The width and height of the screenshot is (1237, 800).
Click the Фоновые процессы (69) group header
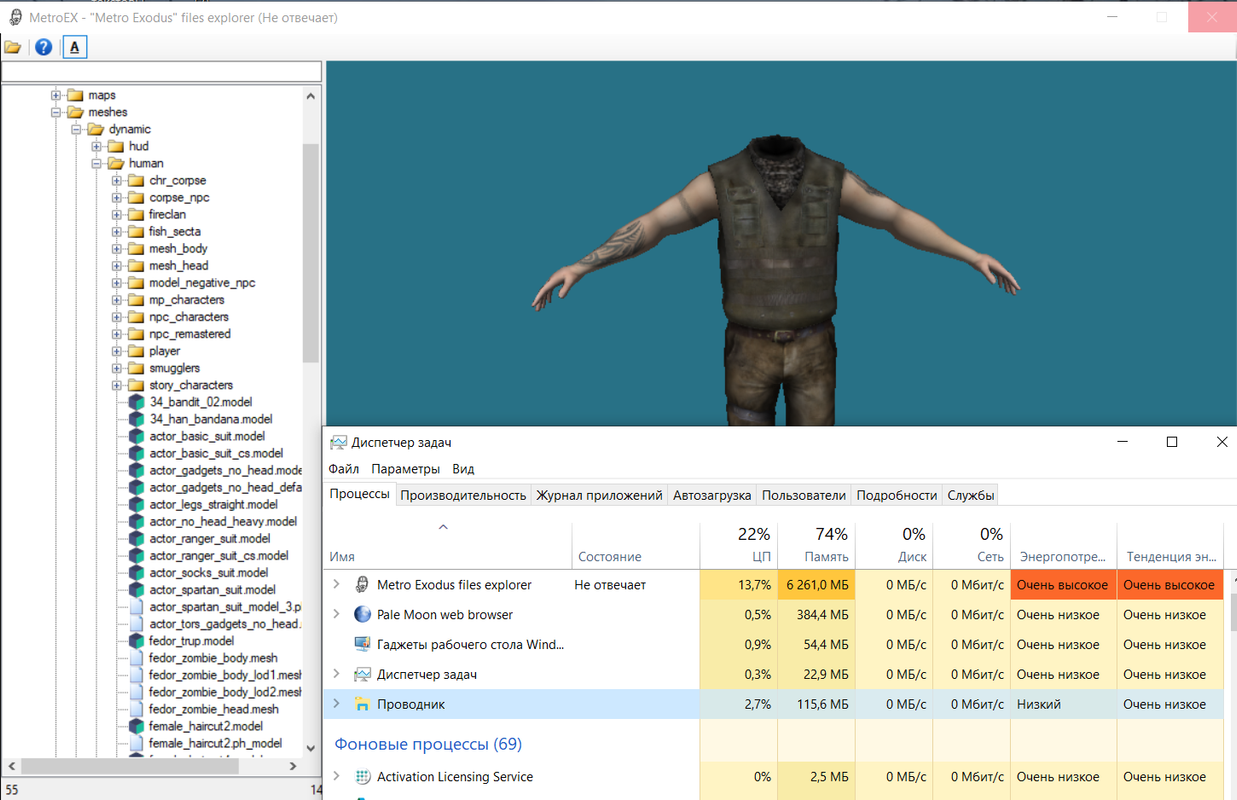(428, 744)
